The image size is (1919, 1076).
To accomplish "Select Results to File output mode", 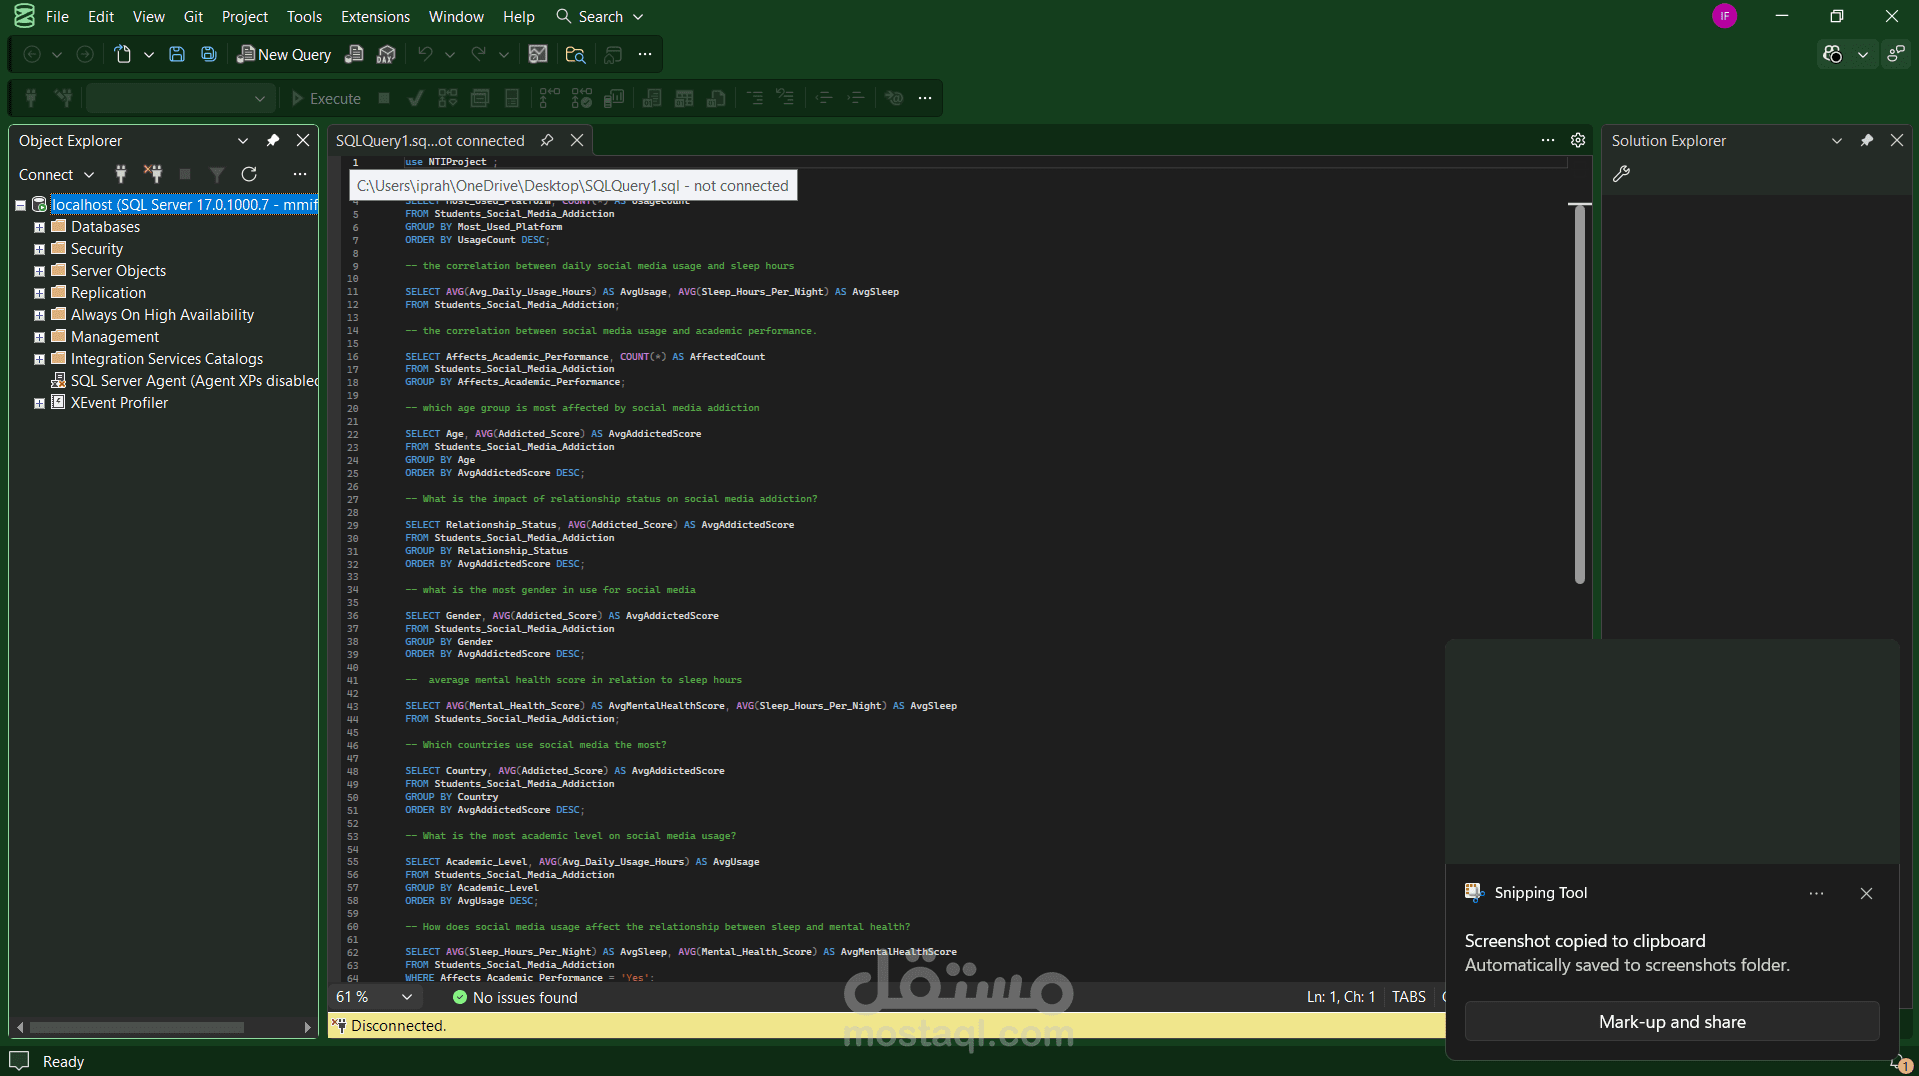I will click(716, 98).
